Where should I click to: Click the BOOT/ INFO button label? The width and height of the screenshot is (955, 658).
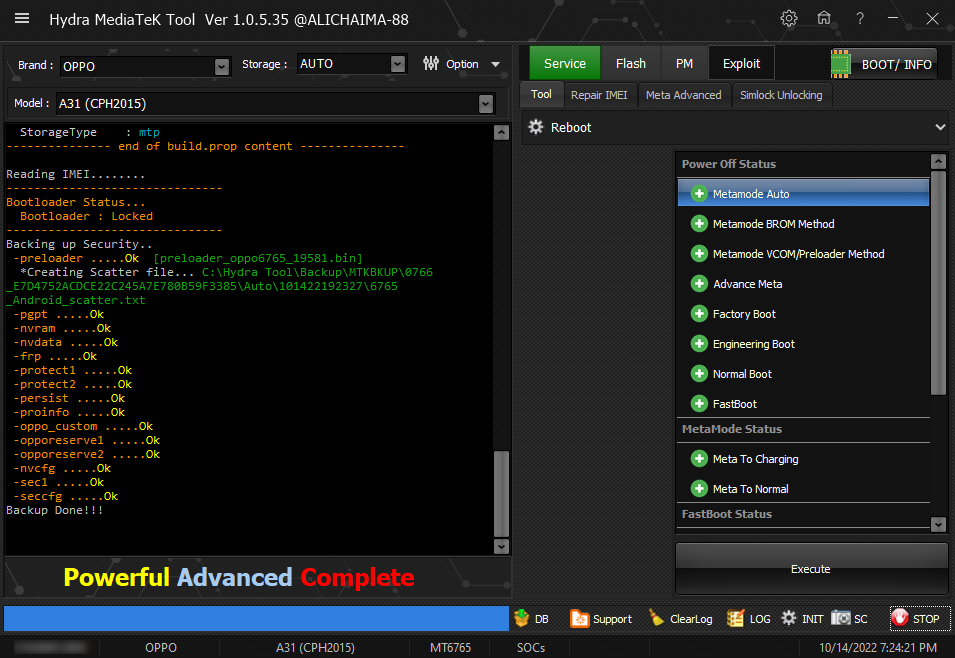tap(897, 65)
